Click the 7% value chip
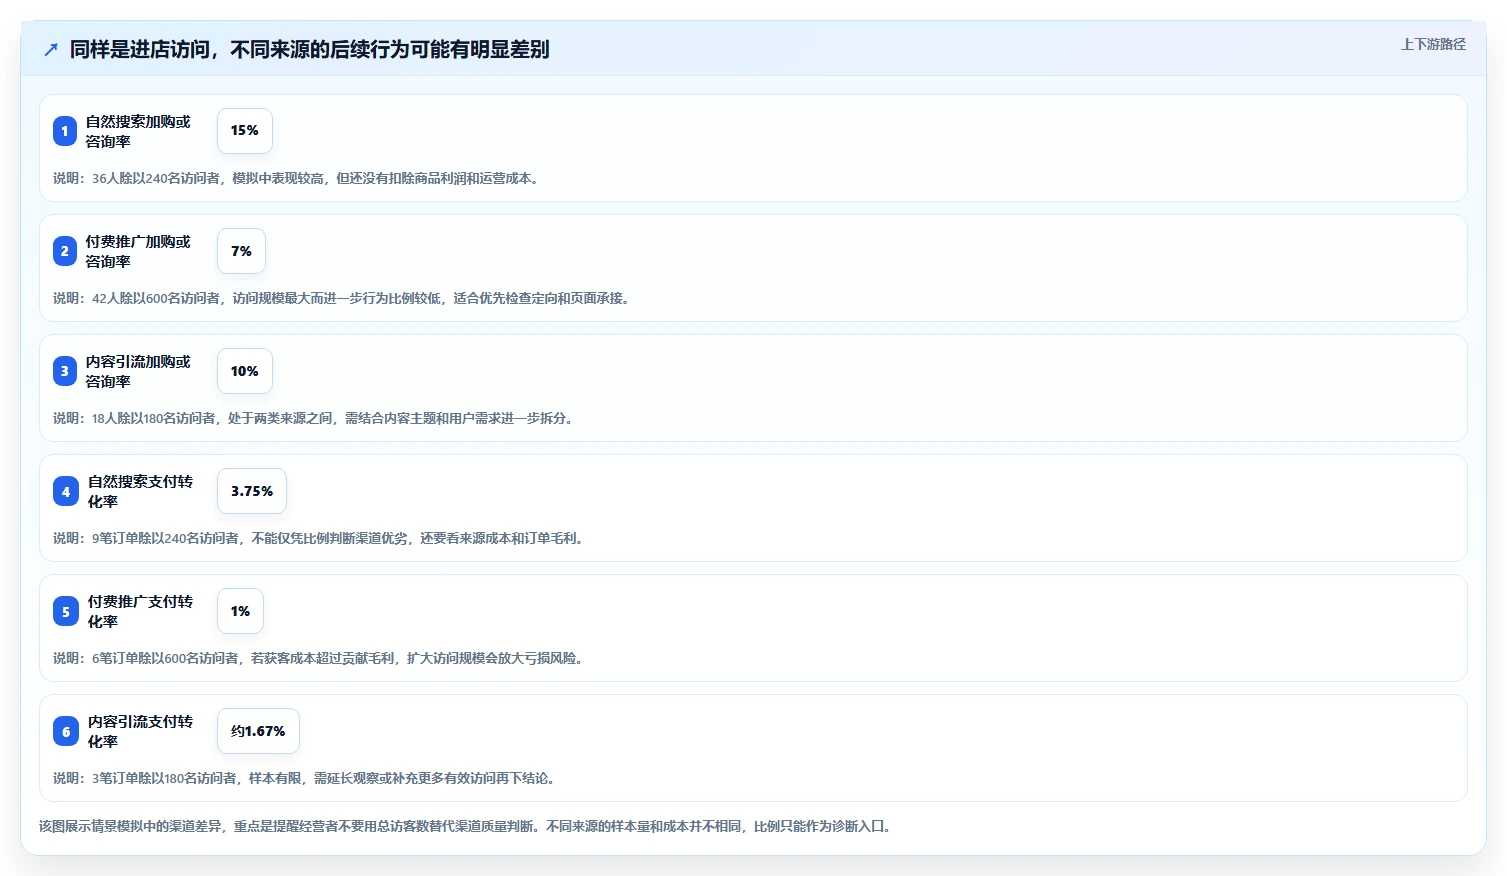1507x876 pixels. coord(241,251)
